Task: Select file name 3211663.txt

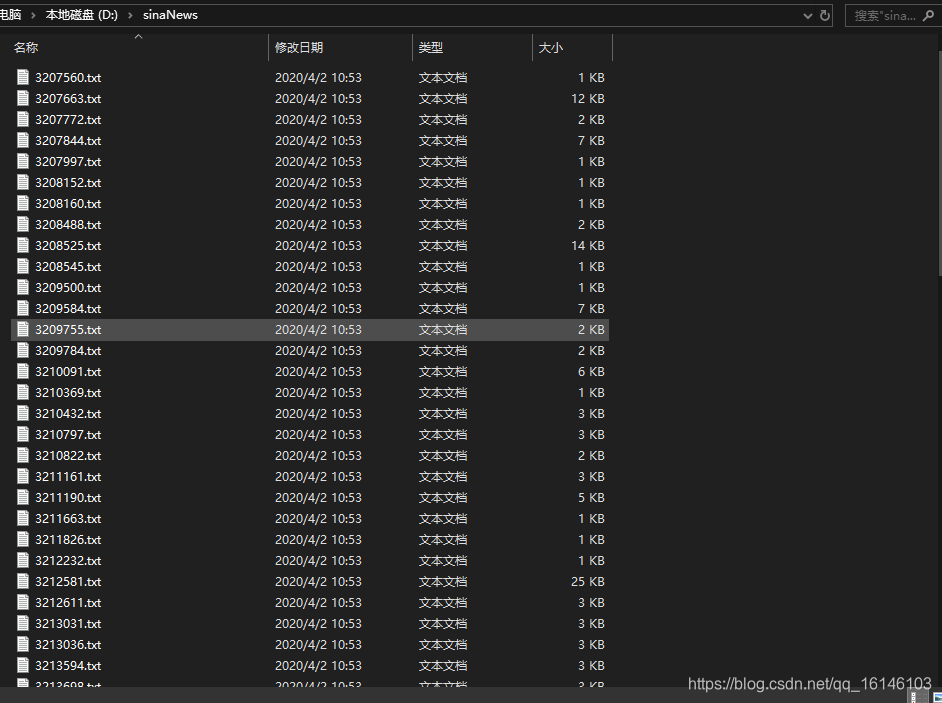Action: (x=68, y=519)
